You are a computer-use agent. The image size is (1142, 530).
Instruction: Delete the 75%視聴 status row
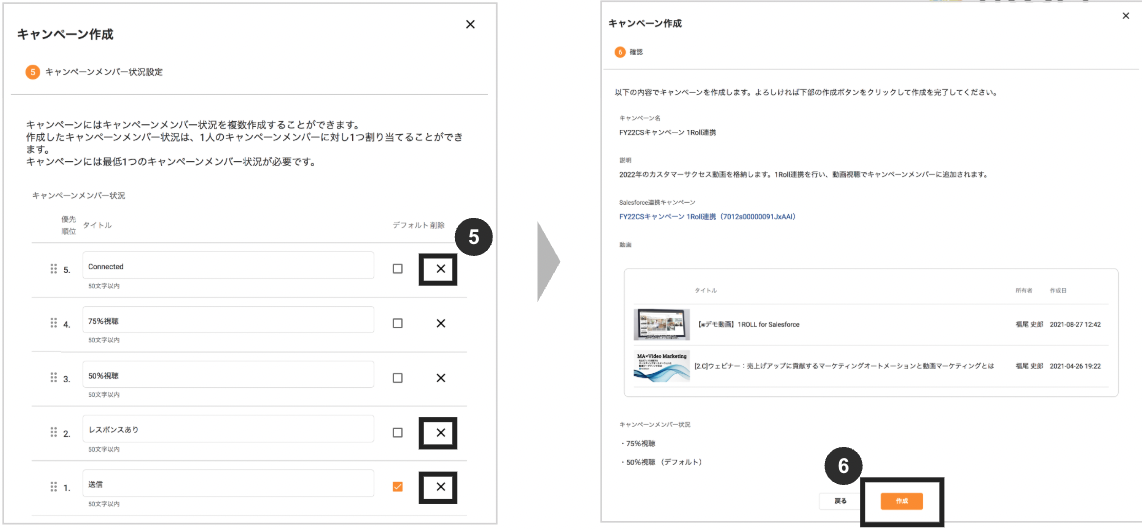point(440,323)
